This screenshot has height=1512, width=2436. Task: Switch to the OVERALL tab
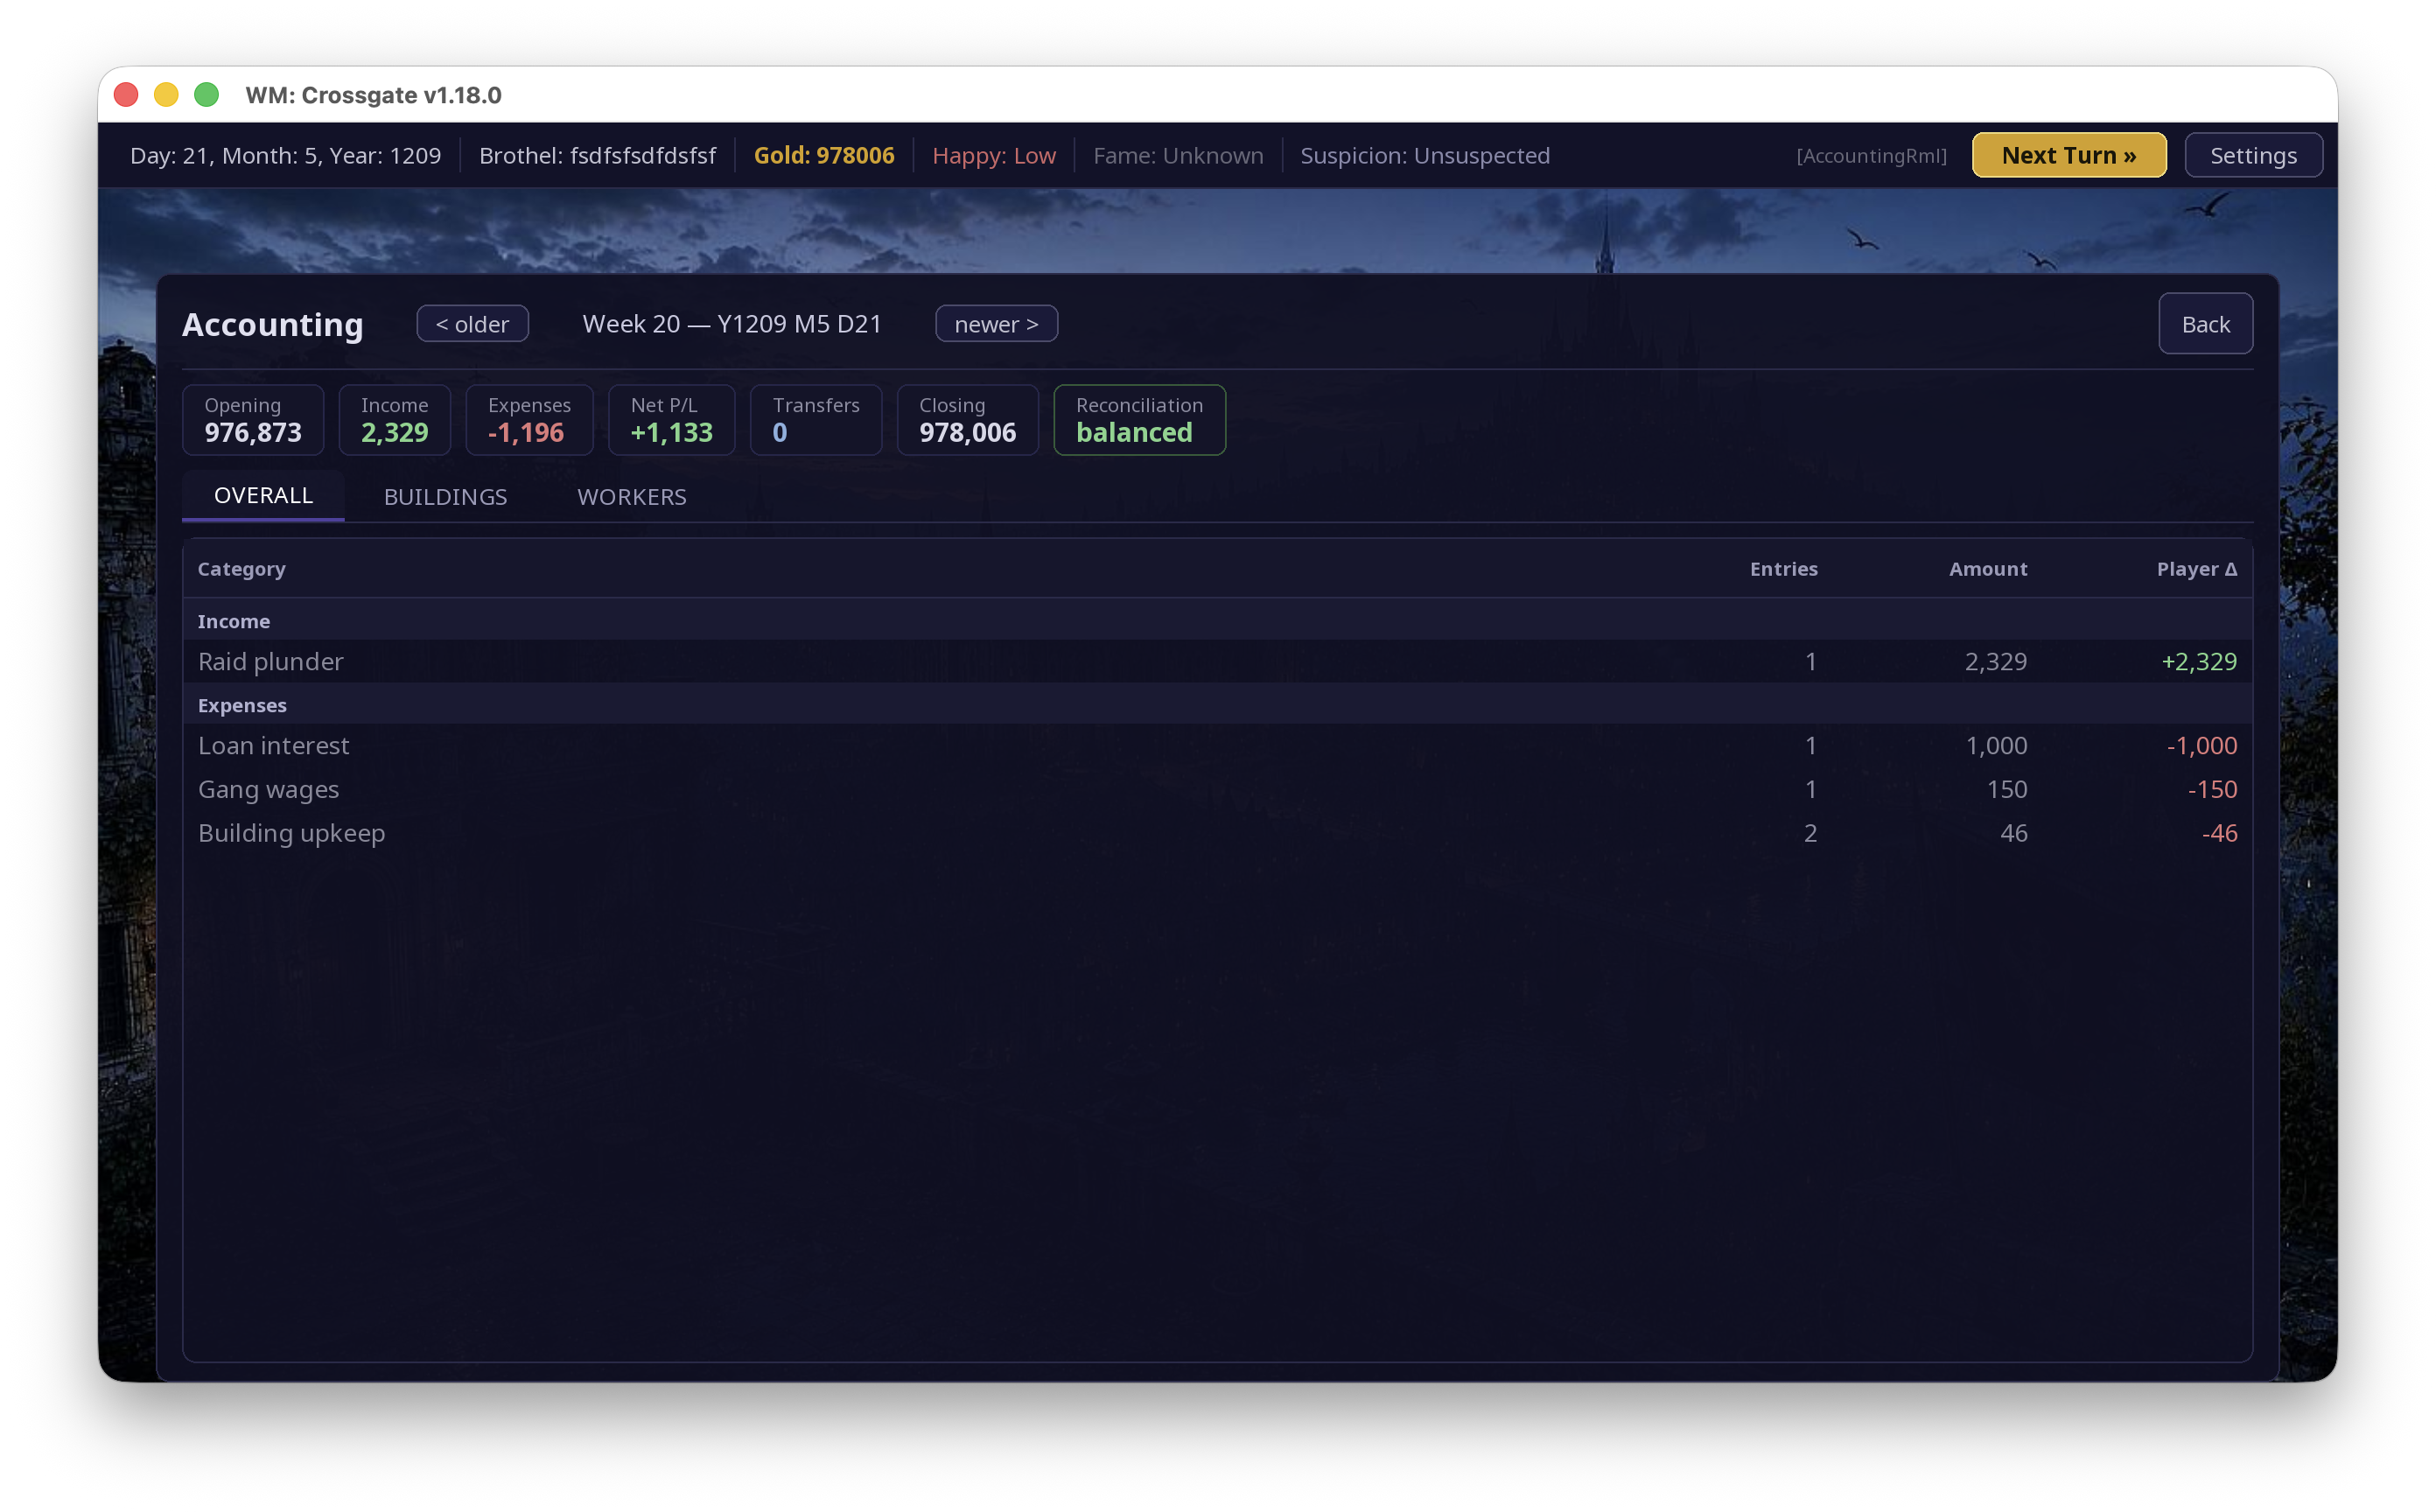pyautogui.click(x=263, y=495)
